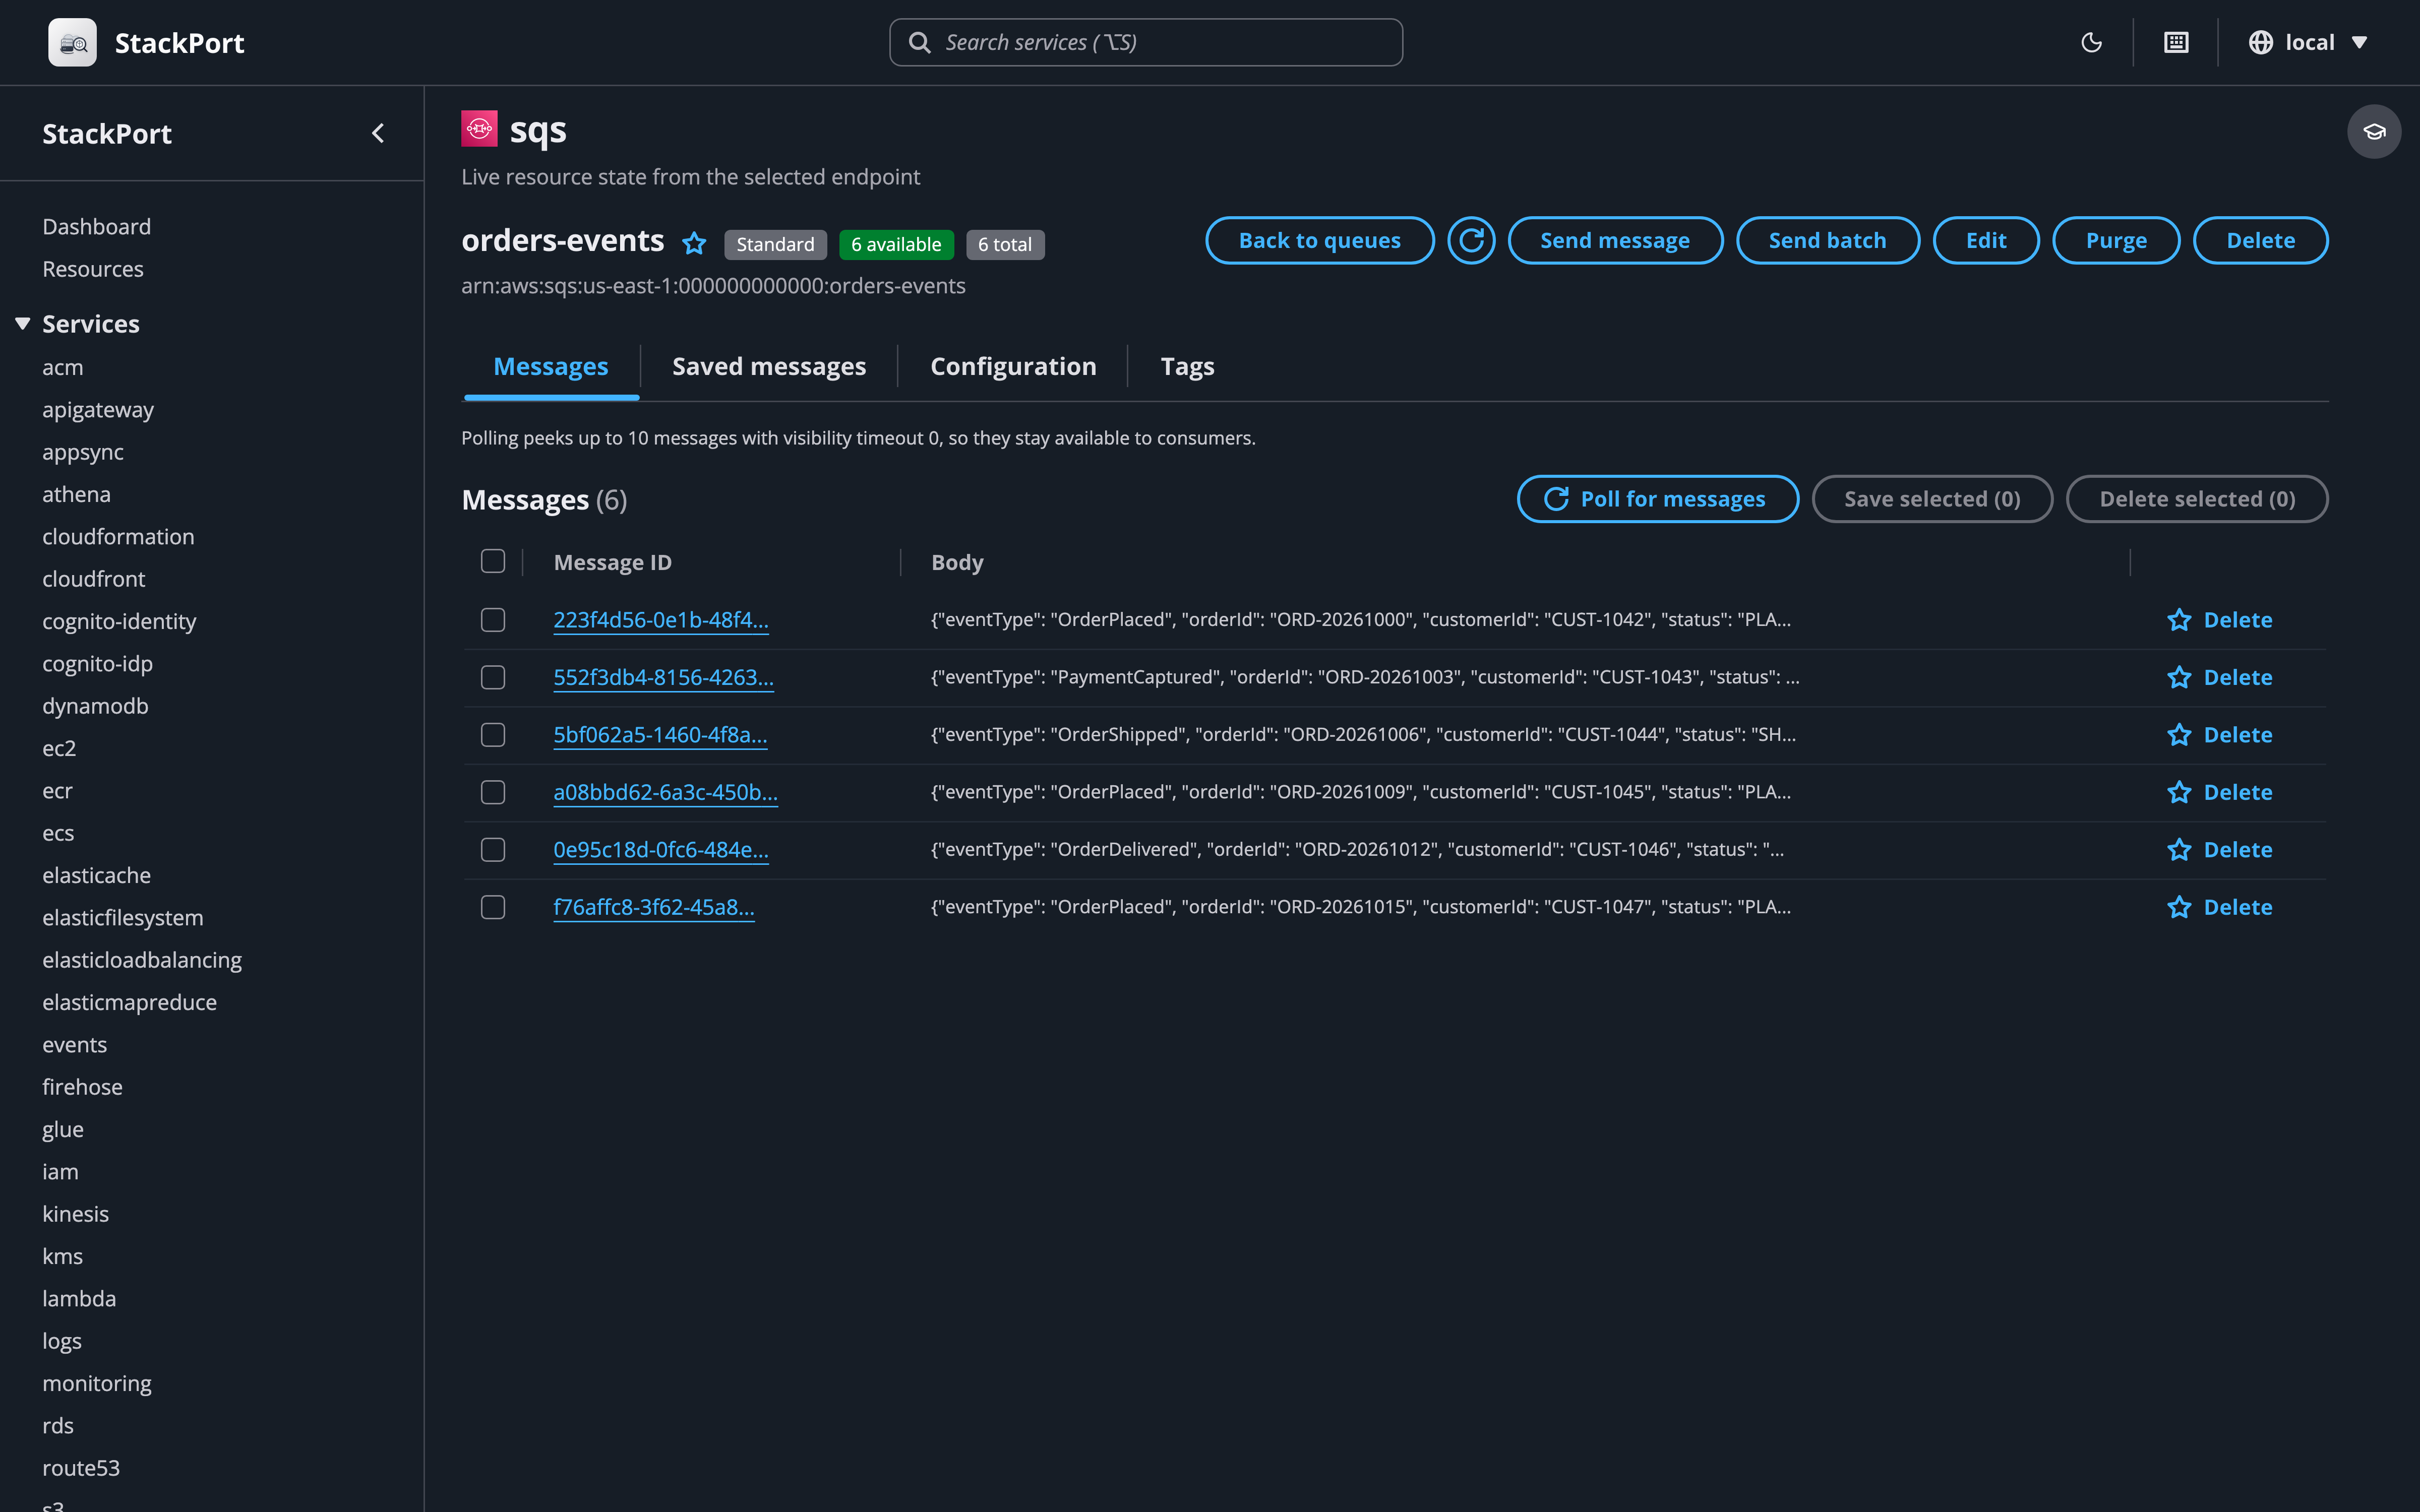Image resolution: width=2420 pixels, height=1512 pixels.
Task: Delete the message a08bbd62-6a3c-450b row
Action: pos(2238,792)
